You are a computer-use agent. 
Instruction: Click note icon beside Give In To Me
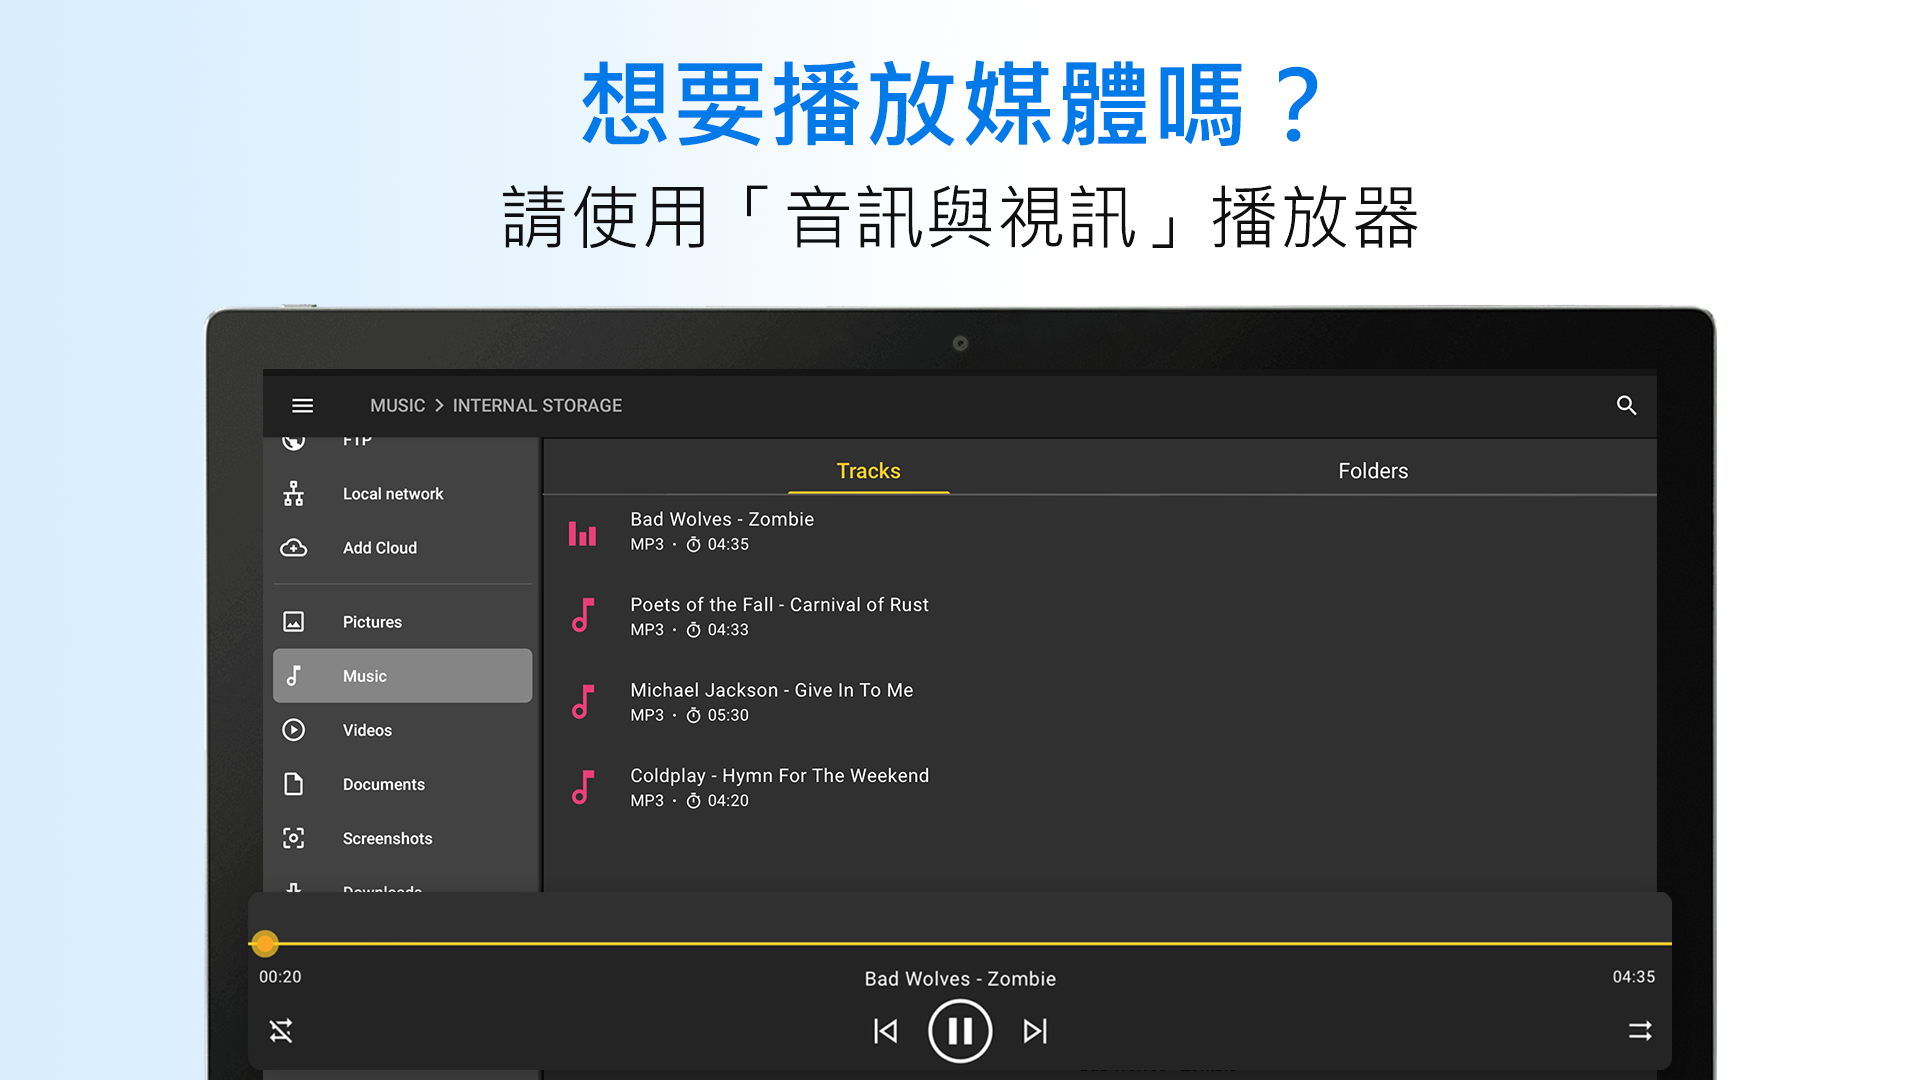tap(583, 702)
